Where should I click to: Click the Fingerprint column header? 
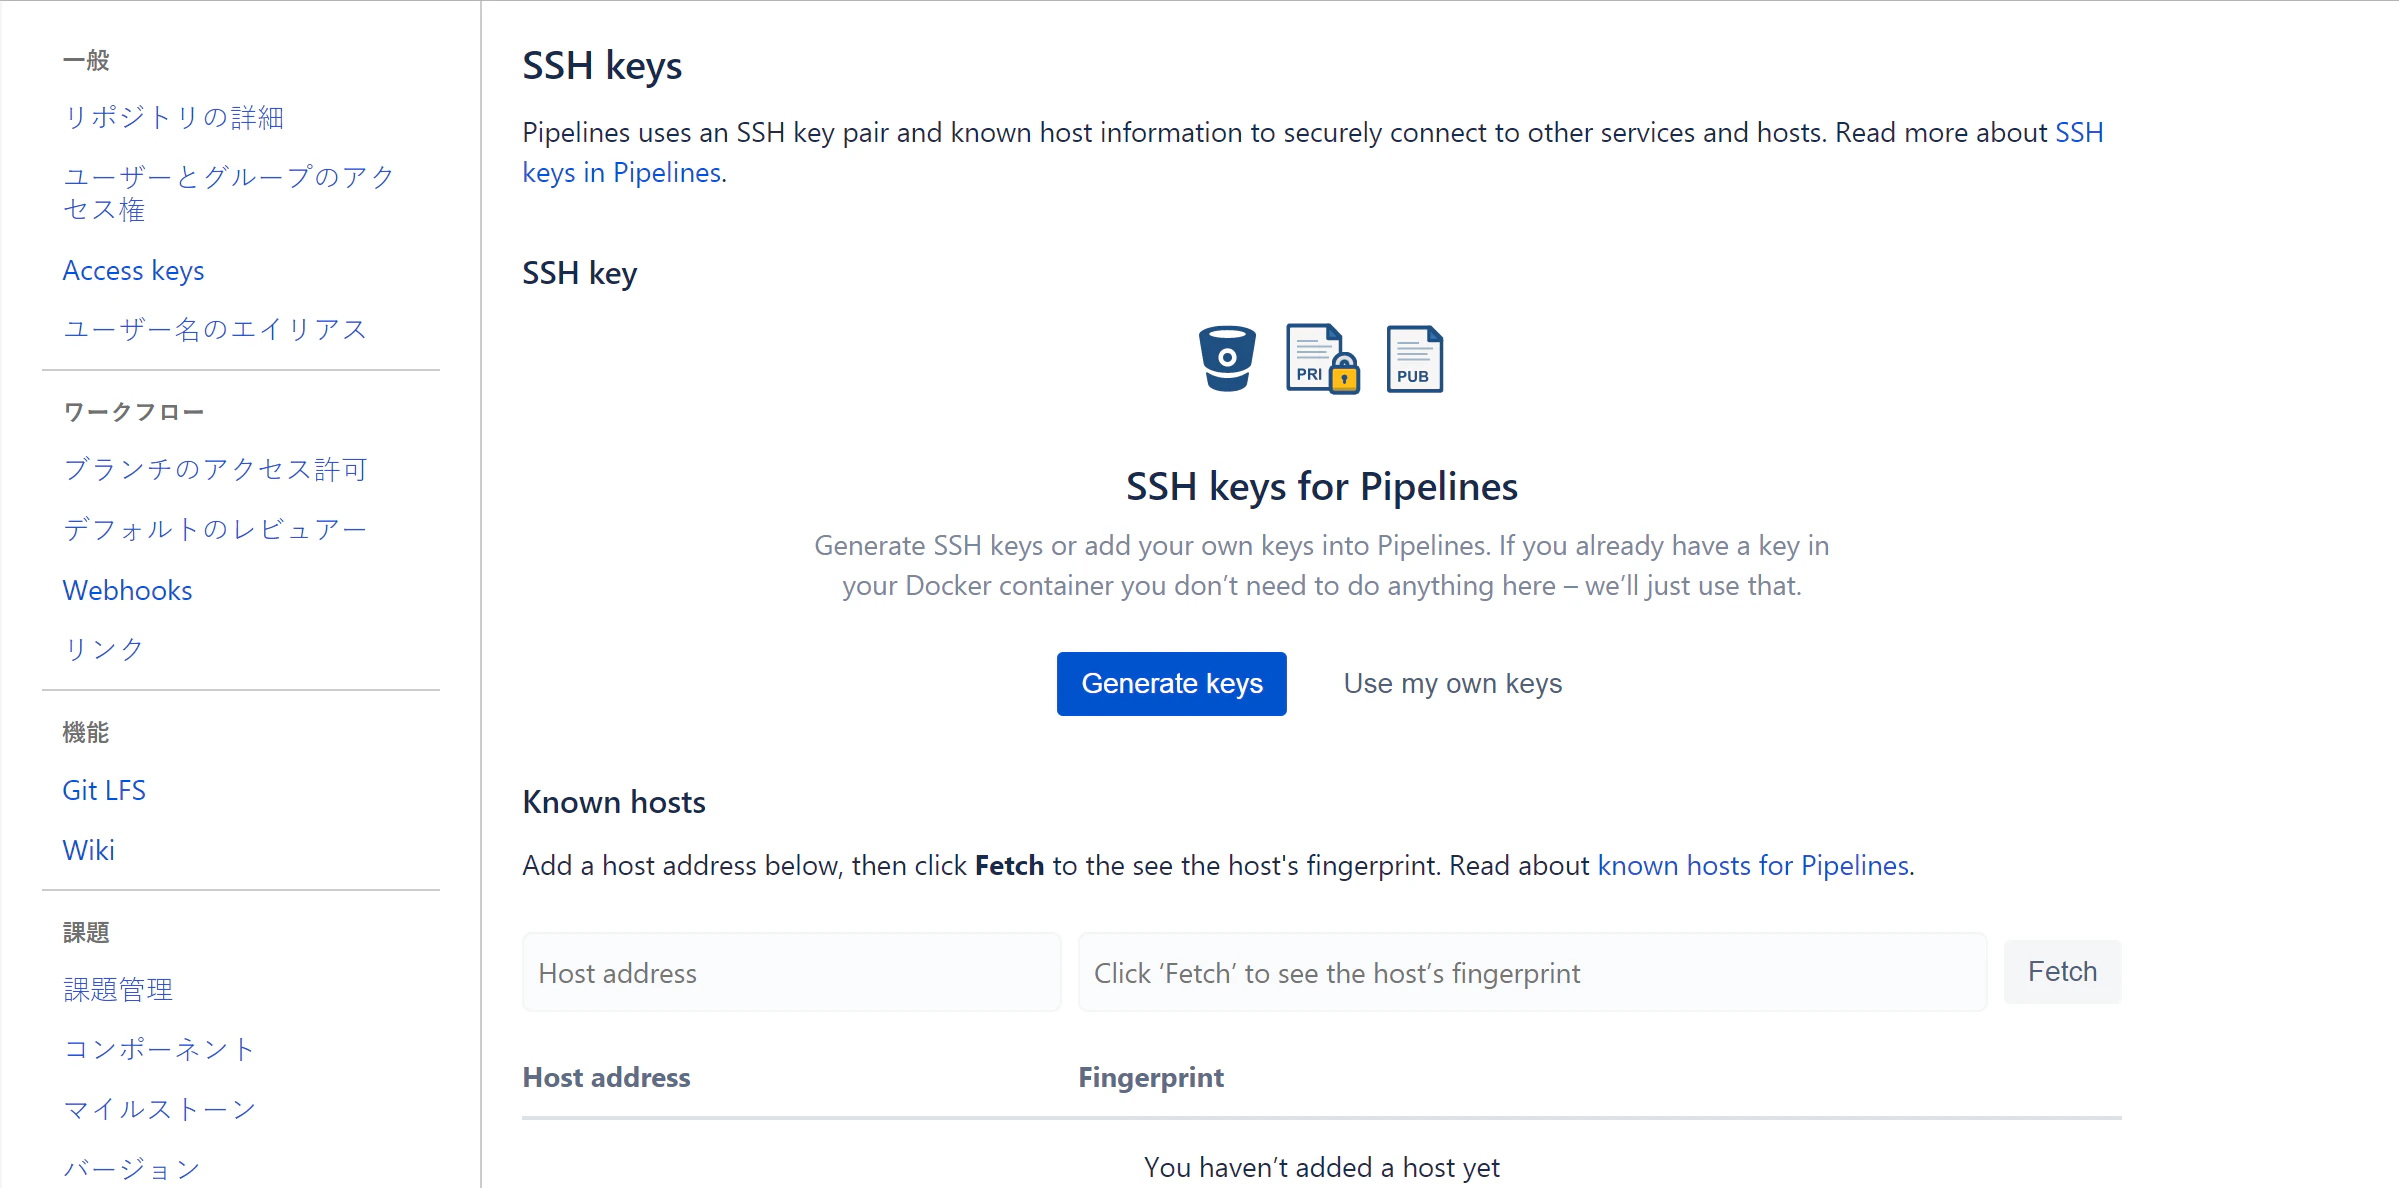(1151, 1078)
